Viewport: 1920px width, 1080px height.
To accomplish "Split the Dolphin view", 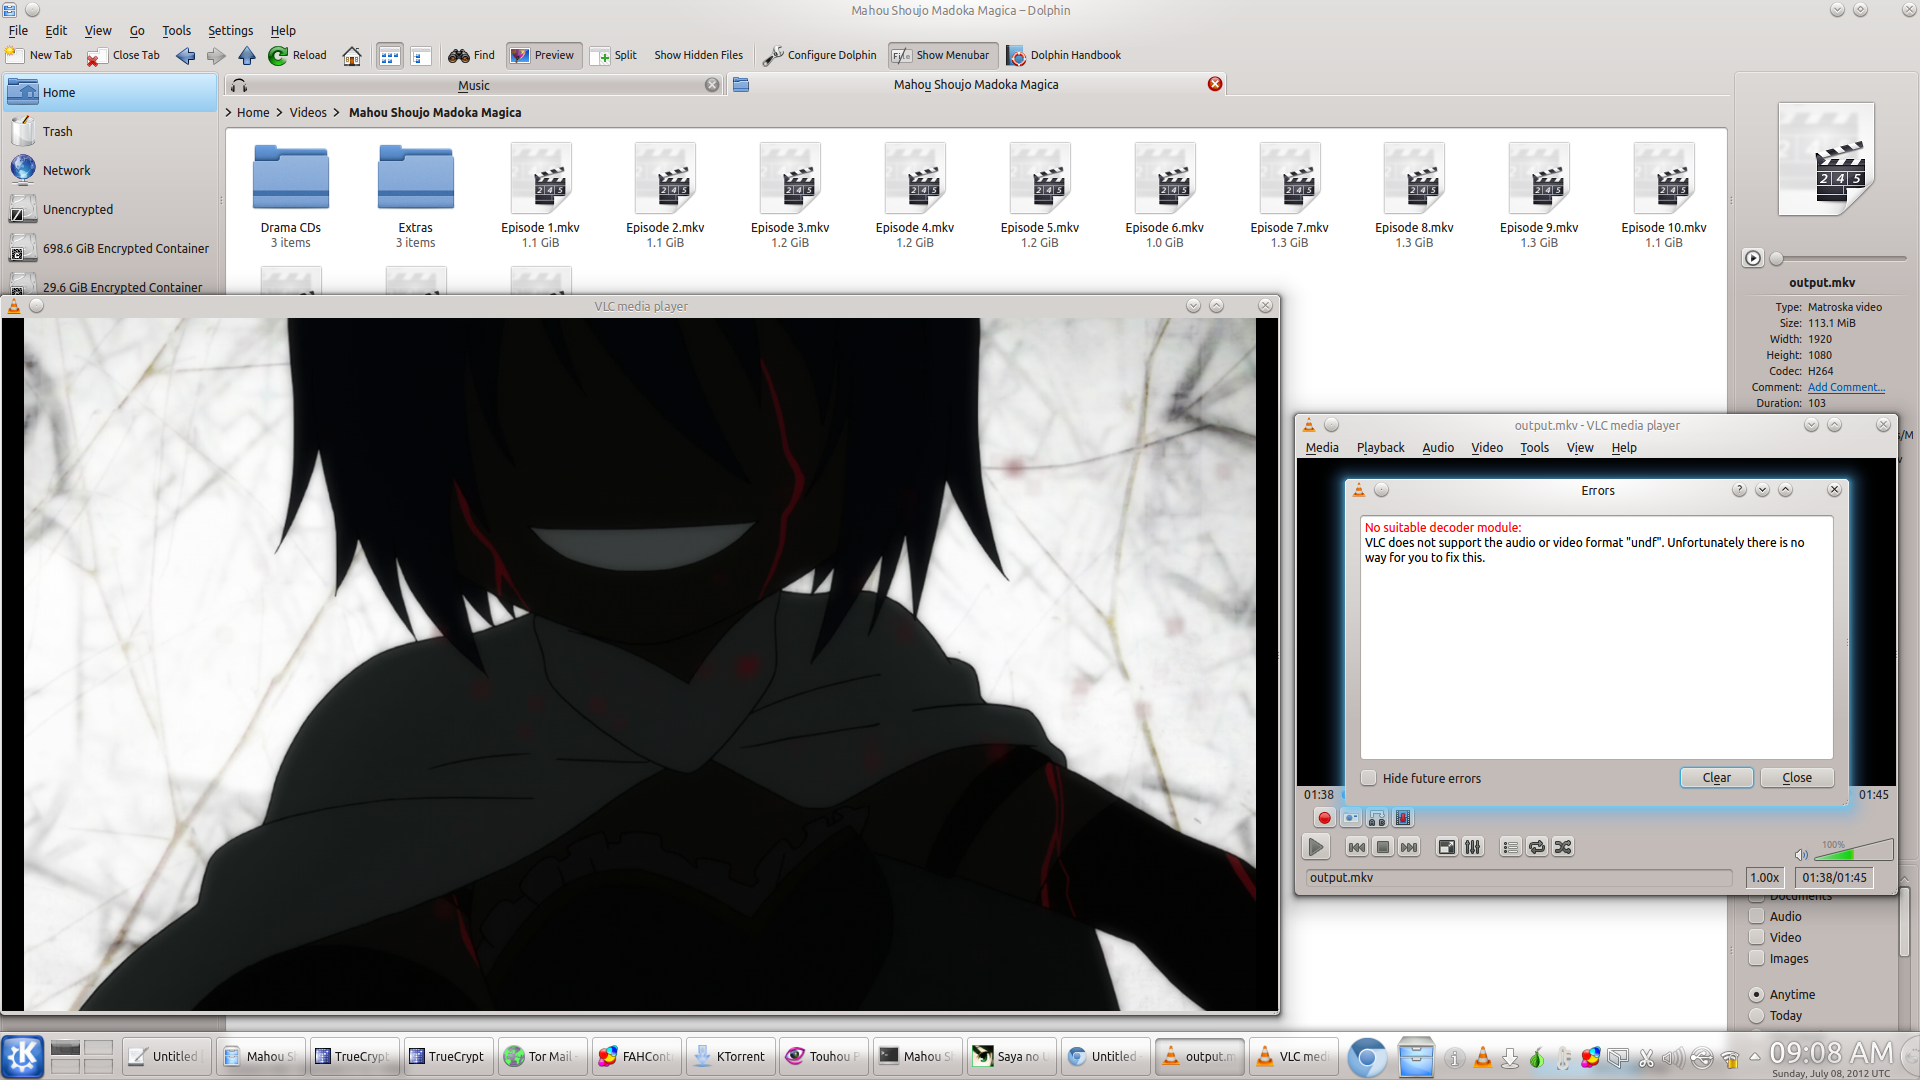I will (x=614, y=56).
